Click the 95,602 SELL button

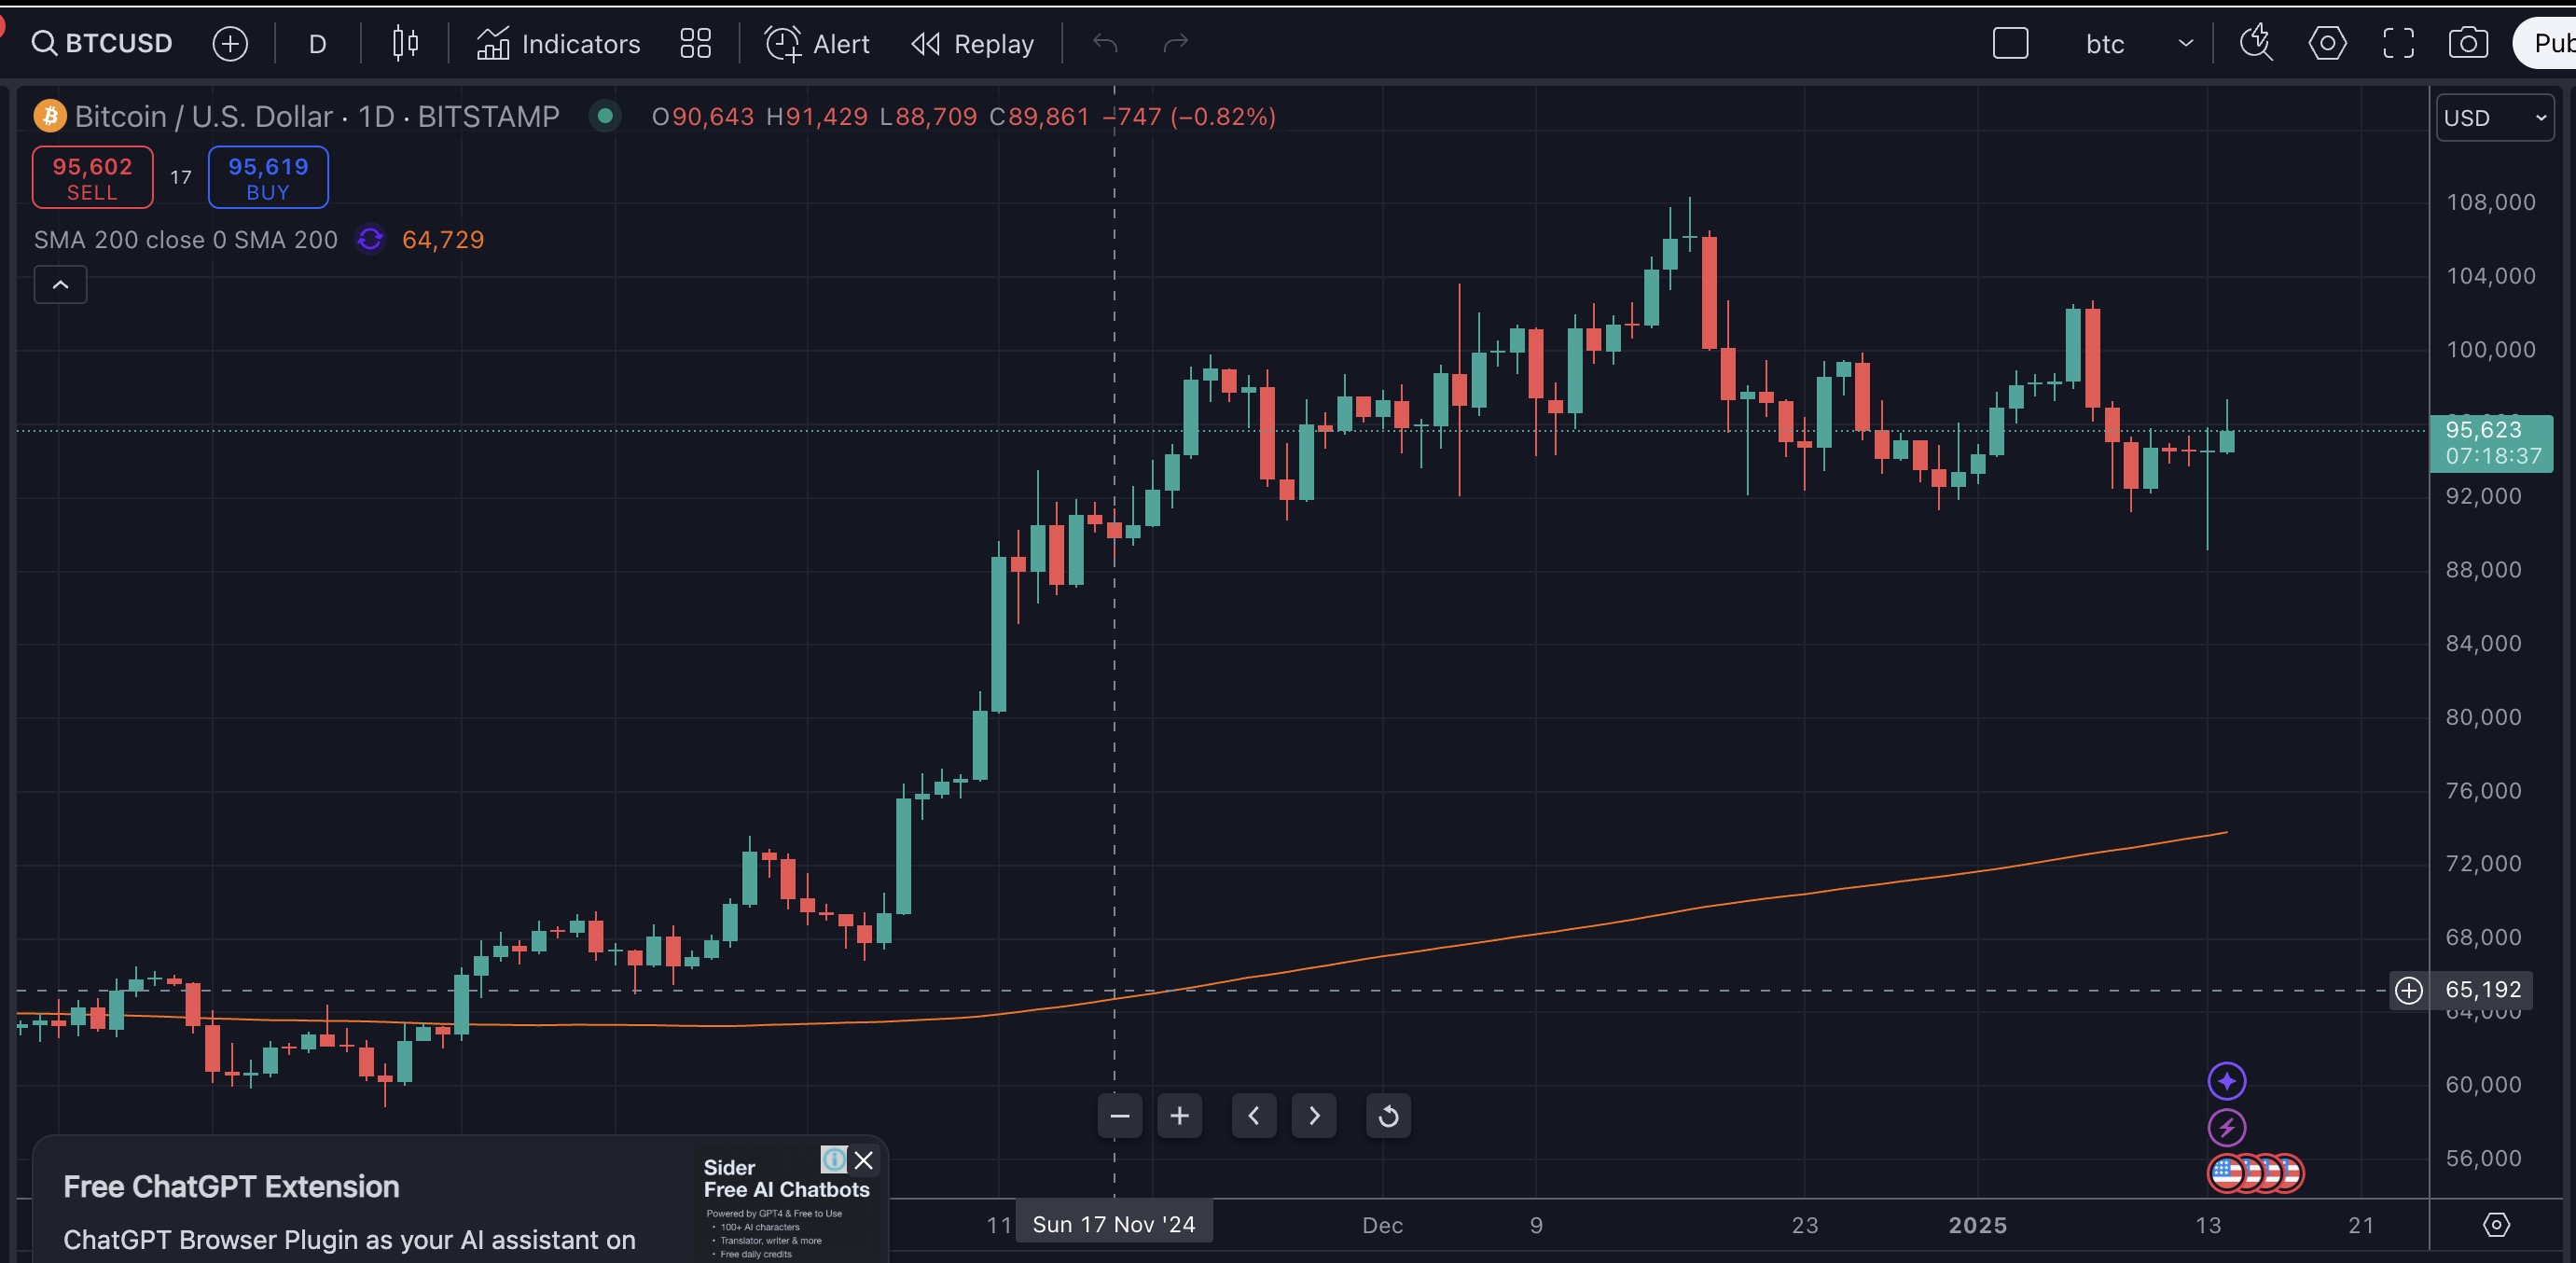point(92,178)
